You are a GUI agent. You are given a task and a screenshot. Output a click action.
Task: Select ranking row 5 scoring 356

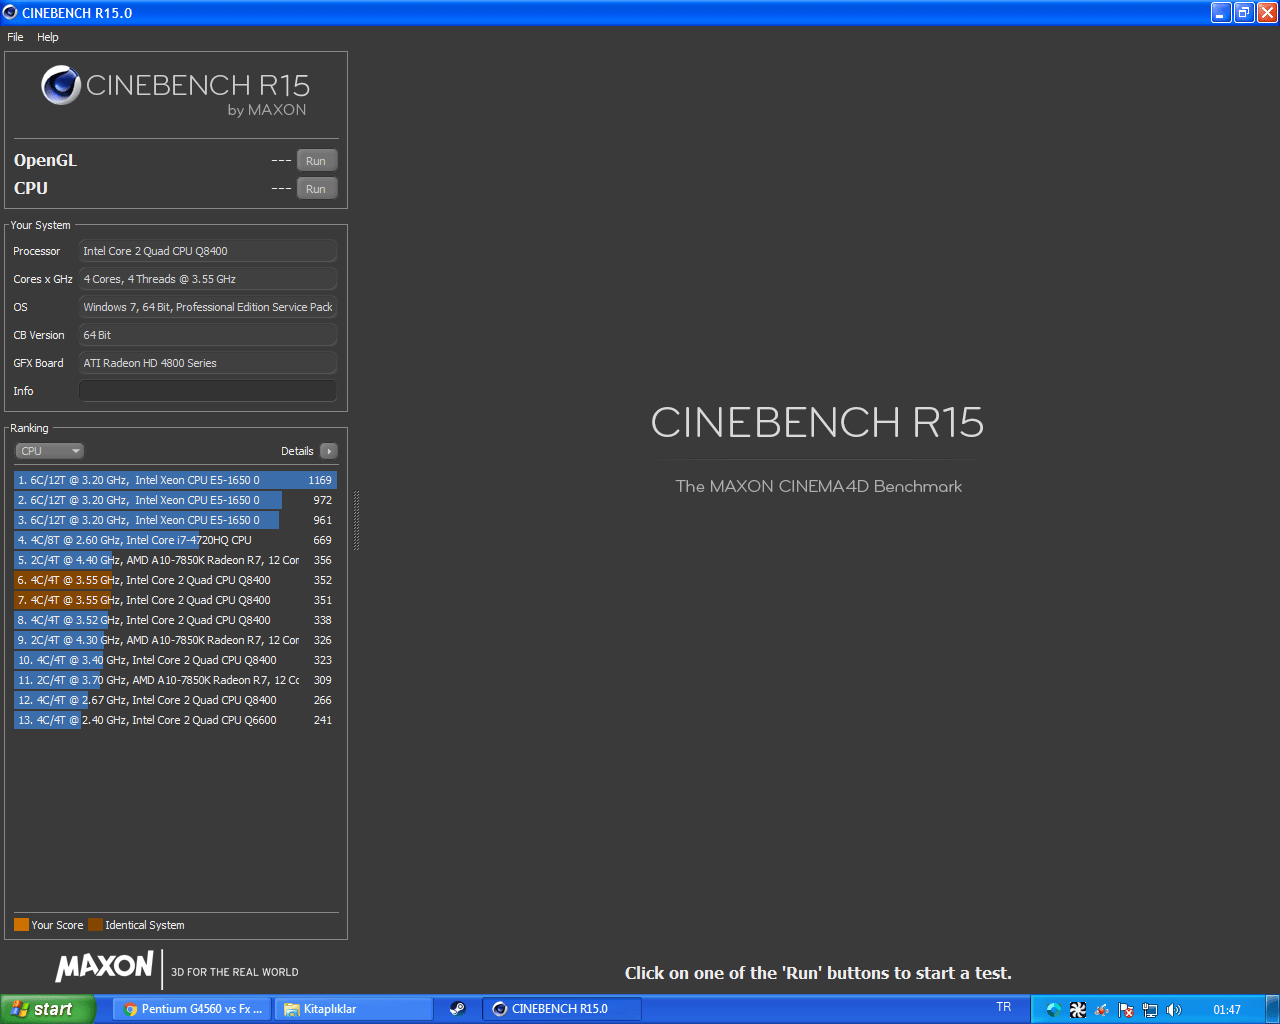(x=175, y=560)
